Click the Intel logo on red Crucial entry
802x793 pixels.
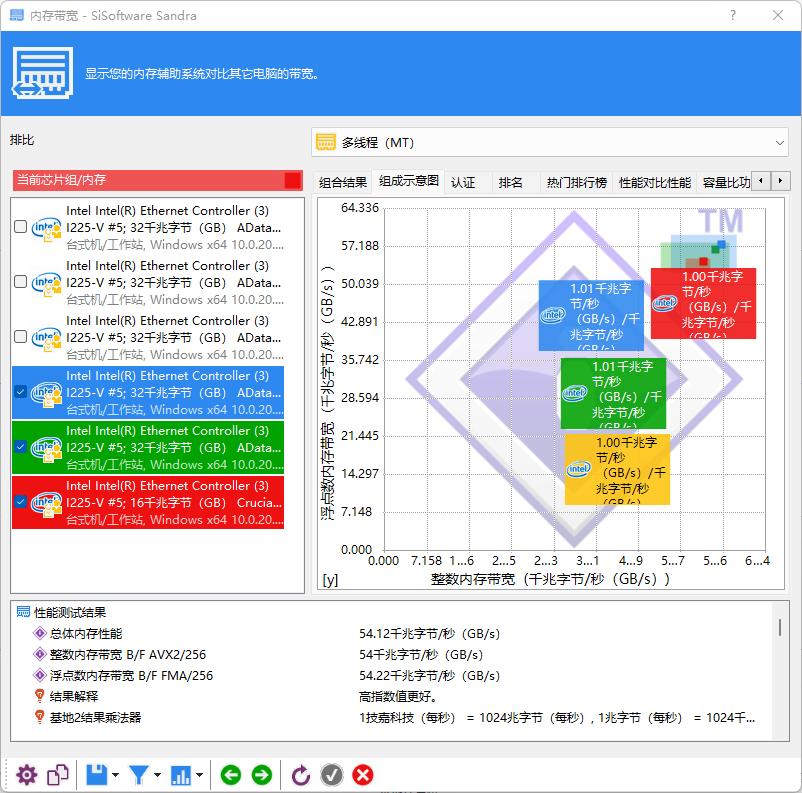47,503
